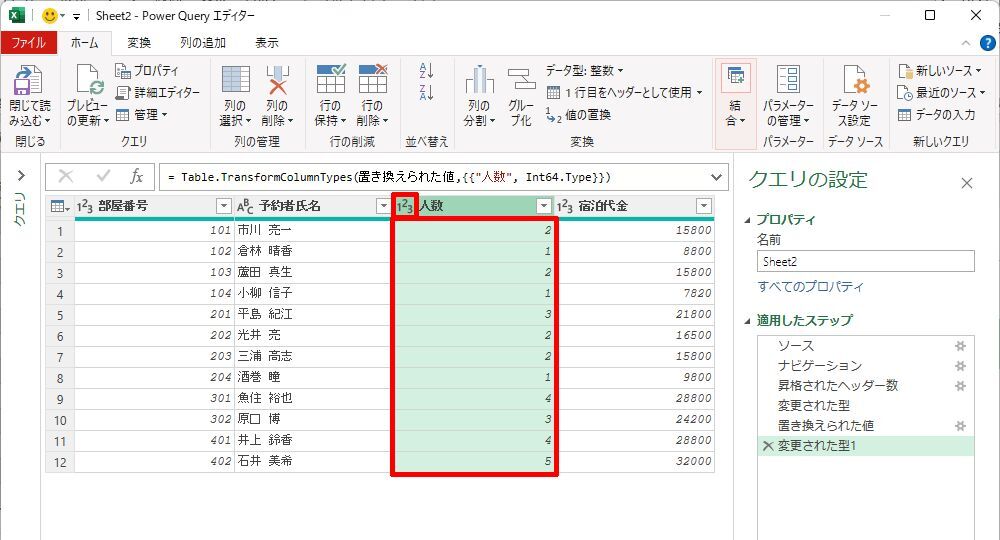The height and width of the screenshot is (540, 1000).
Task: Click the すべてのプロパティ link
Action: 810,287
